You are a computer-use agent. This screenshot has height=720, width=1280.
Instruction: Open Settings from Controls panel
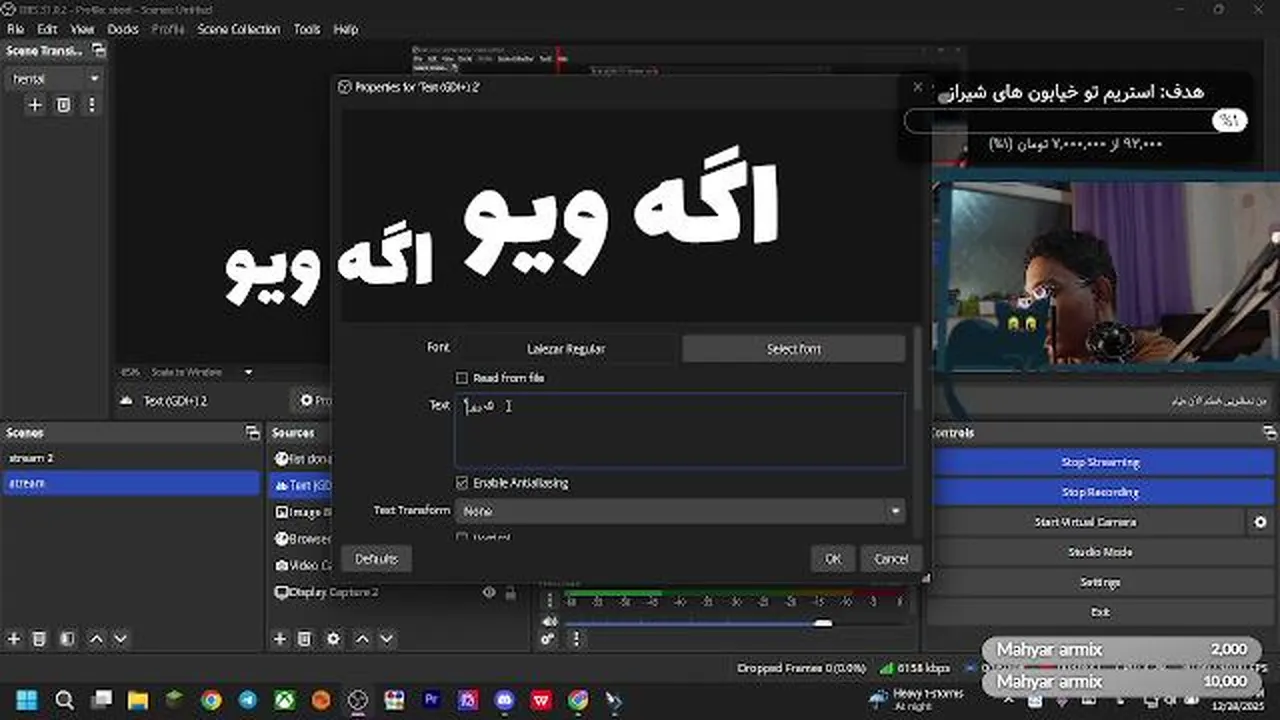pos(1100,582)
